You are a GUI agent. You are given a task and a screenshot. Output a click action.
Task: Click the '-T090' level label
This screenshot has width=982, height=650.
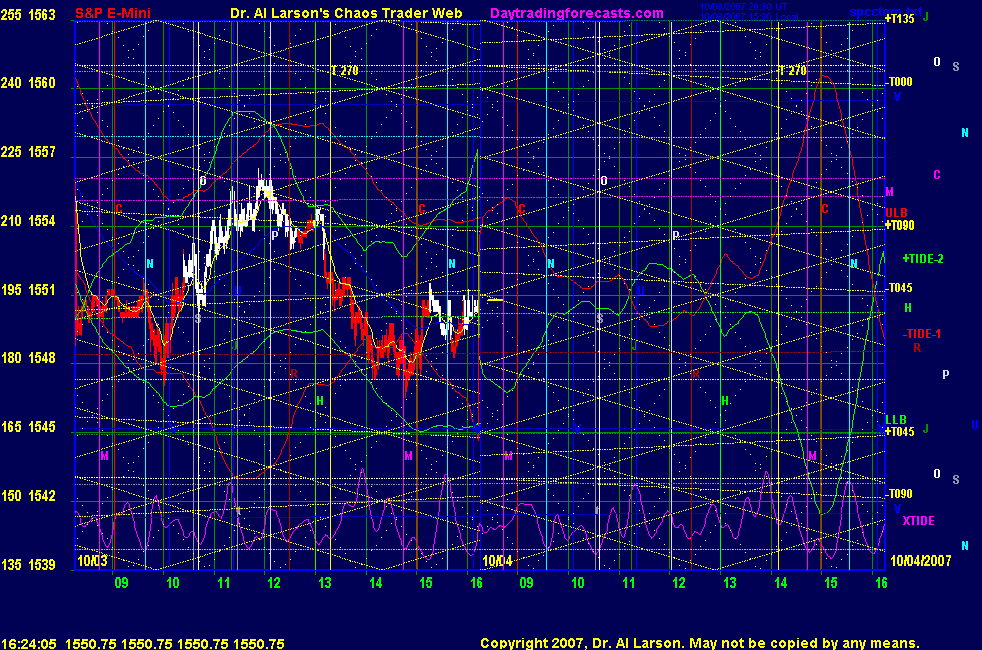click(x=899, y=494)
